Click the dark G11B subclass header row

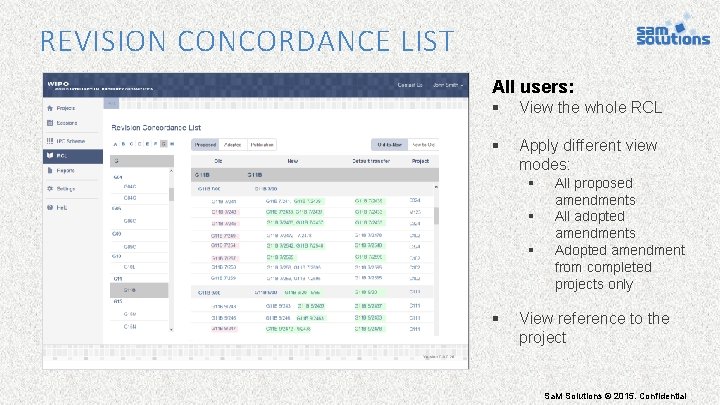(315, 175)
